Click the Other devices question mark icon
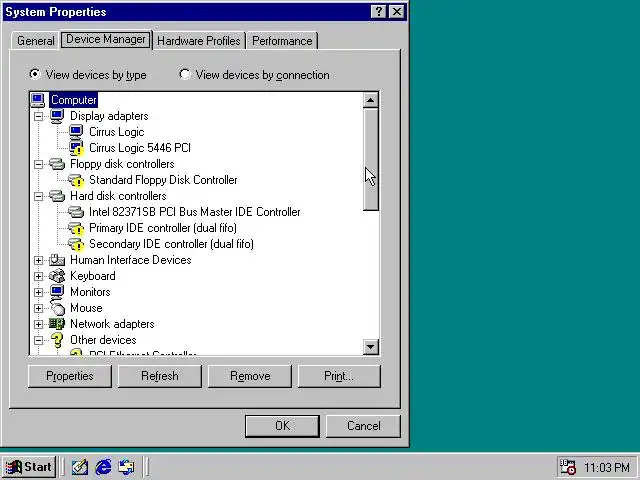 57,340
